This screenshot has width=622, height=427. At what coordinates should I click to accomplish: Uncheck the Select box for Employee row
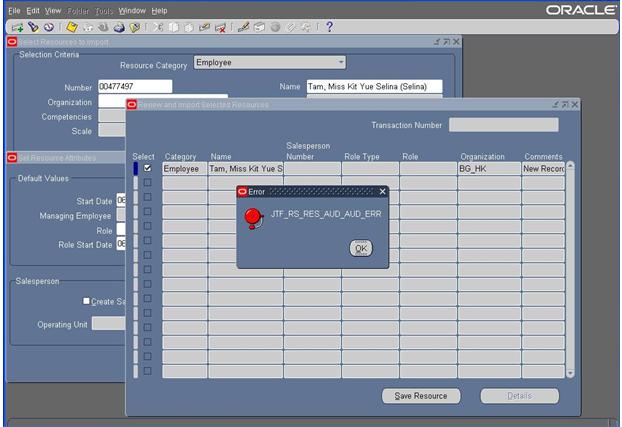coord(147,168)
